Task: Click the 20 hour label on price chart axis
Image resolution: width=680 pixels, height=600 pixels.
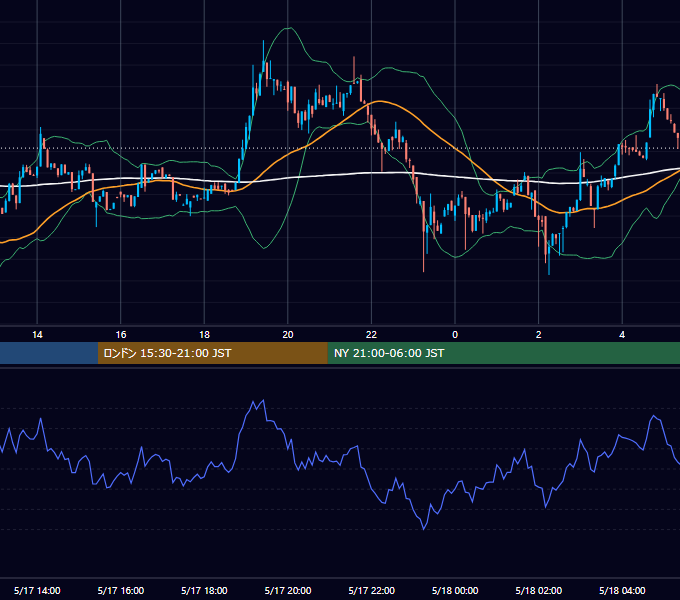Action: [x=288, y=335]
